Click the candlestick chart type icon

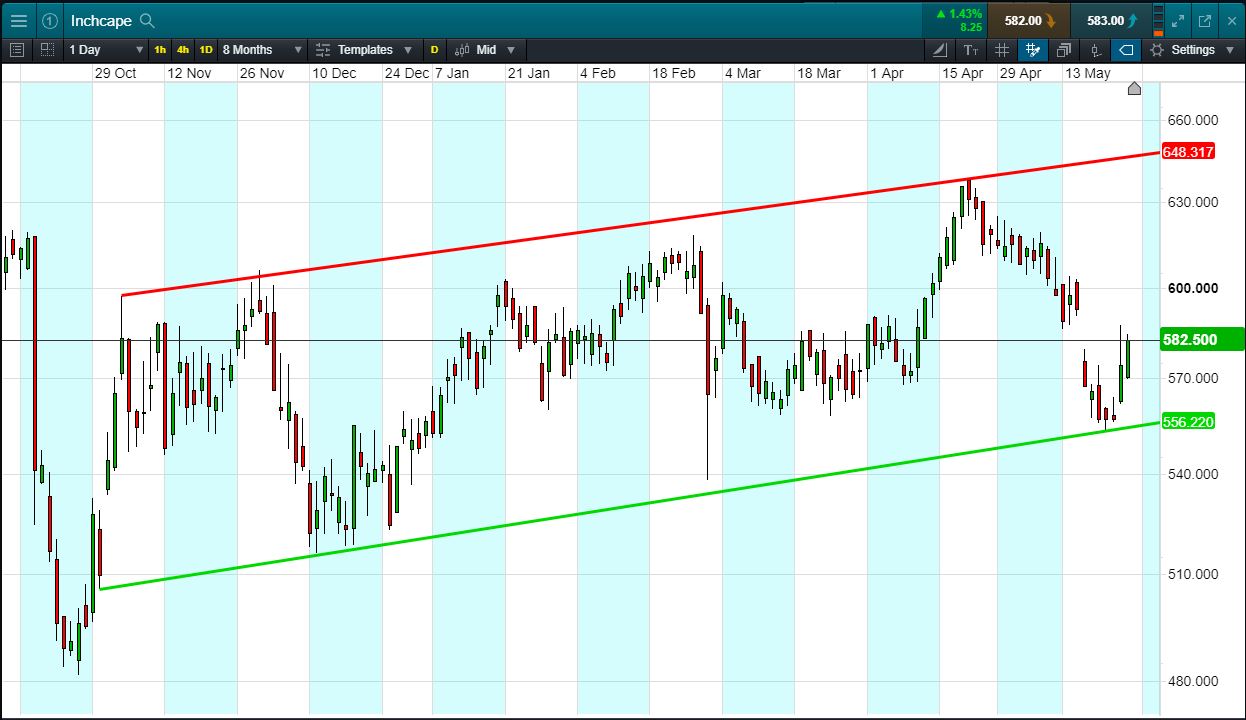coord(462,49)
